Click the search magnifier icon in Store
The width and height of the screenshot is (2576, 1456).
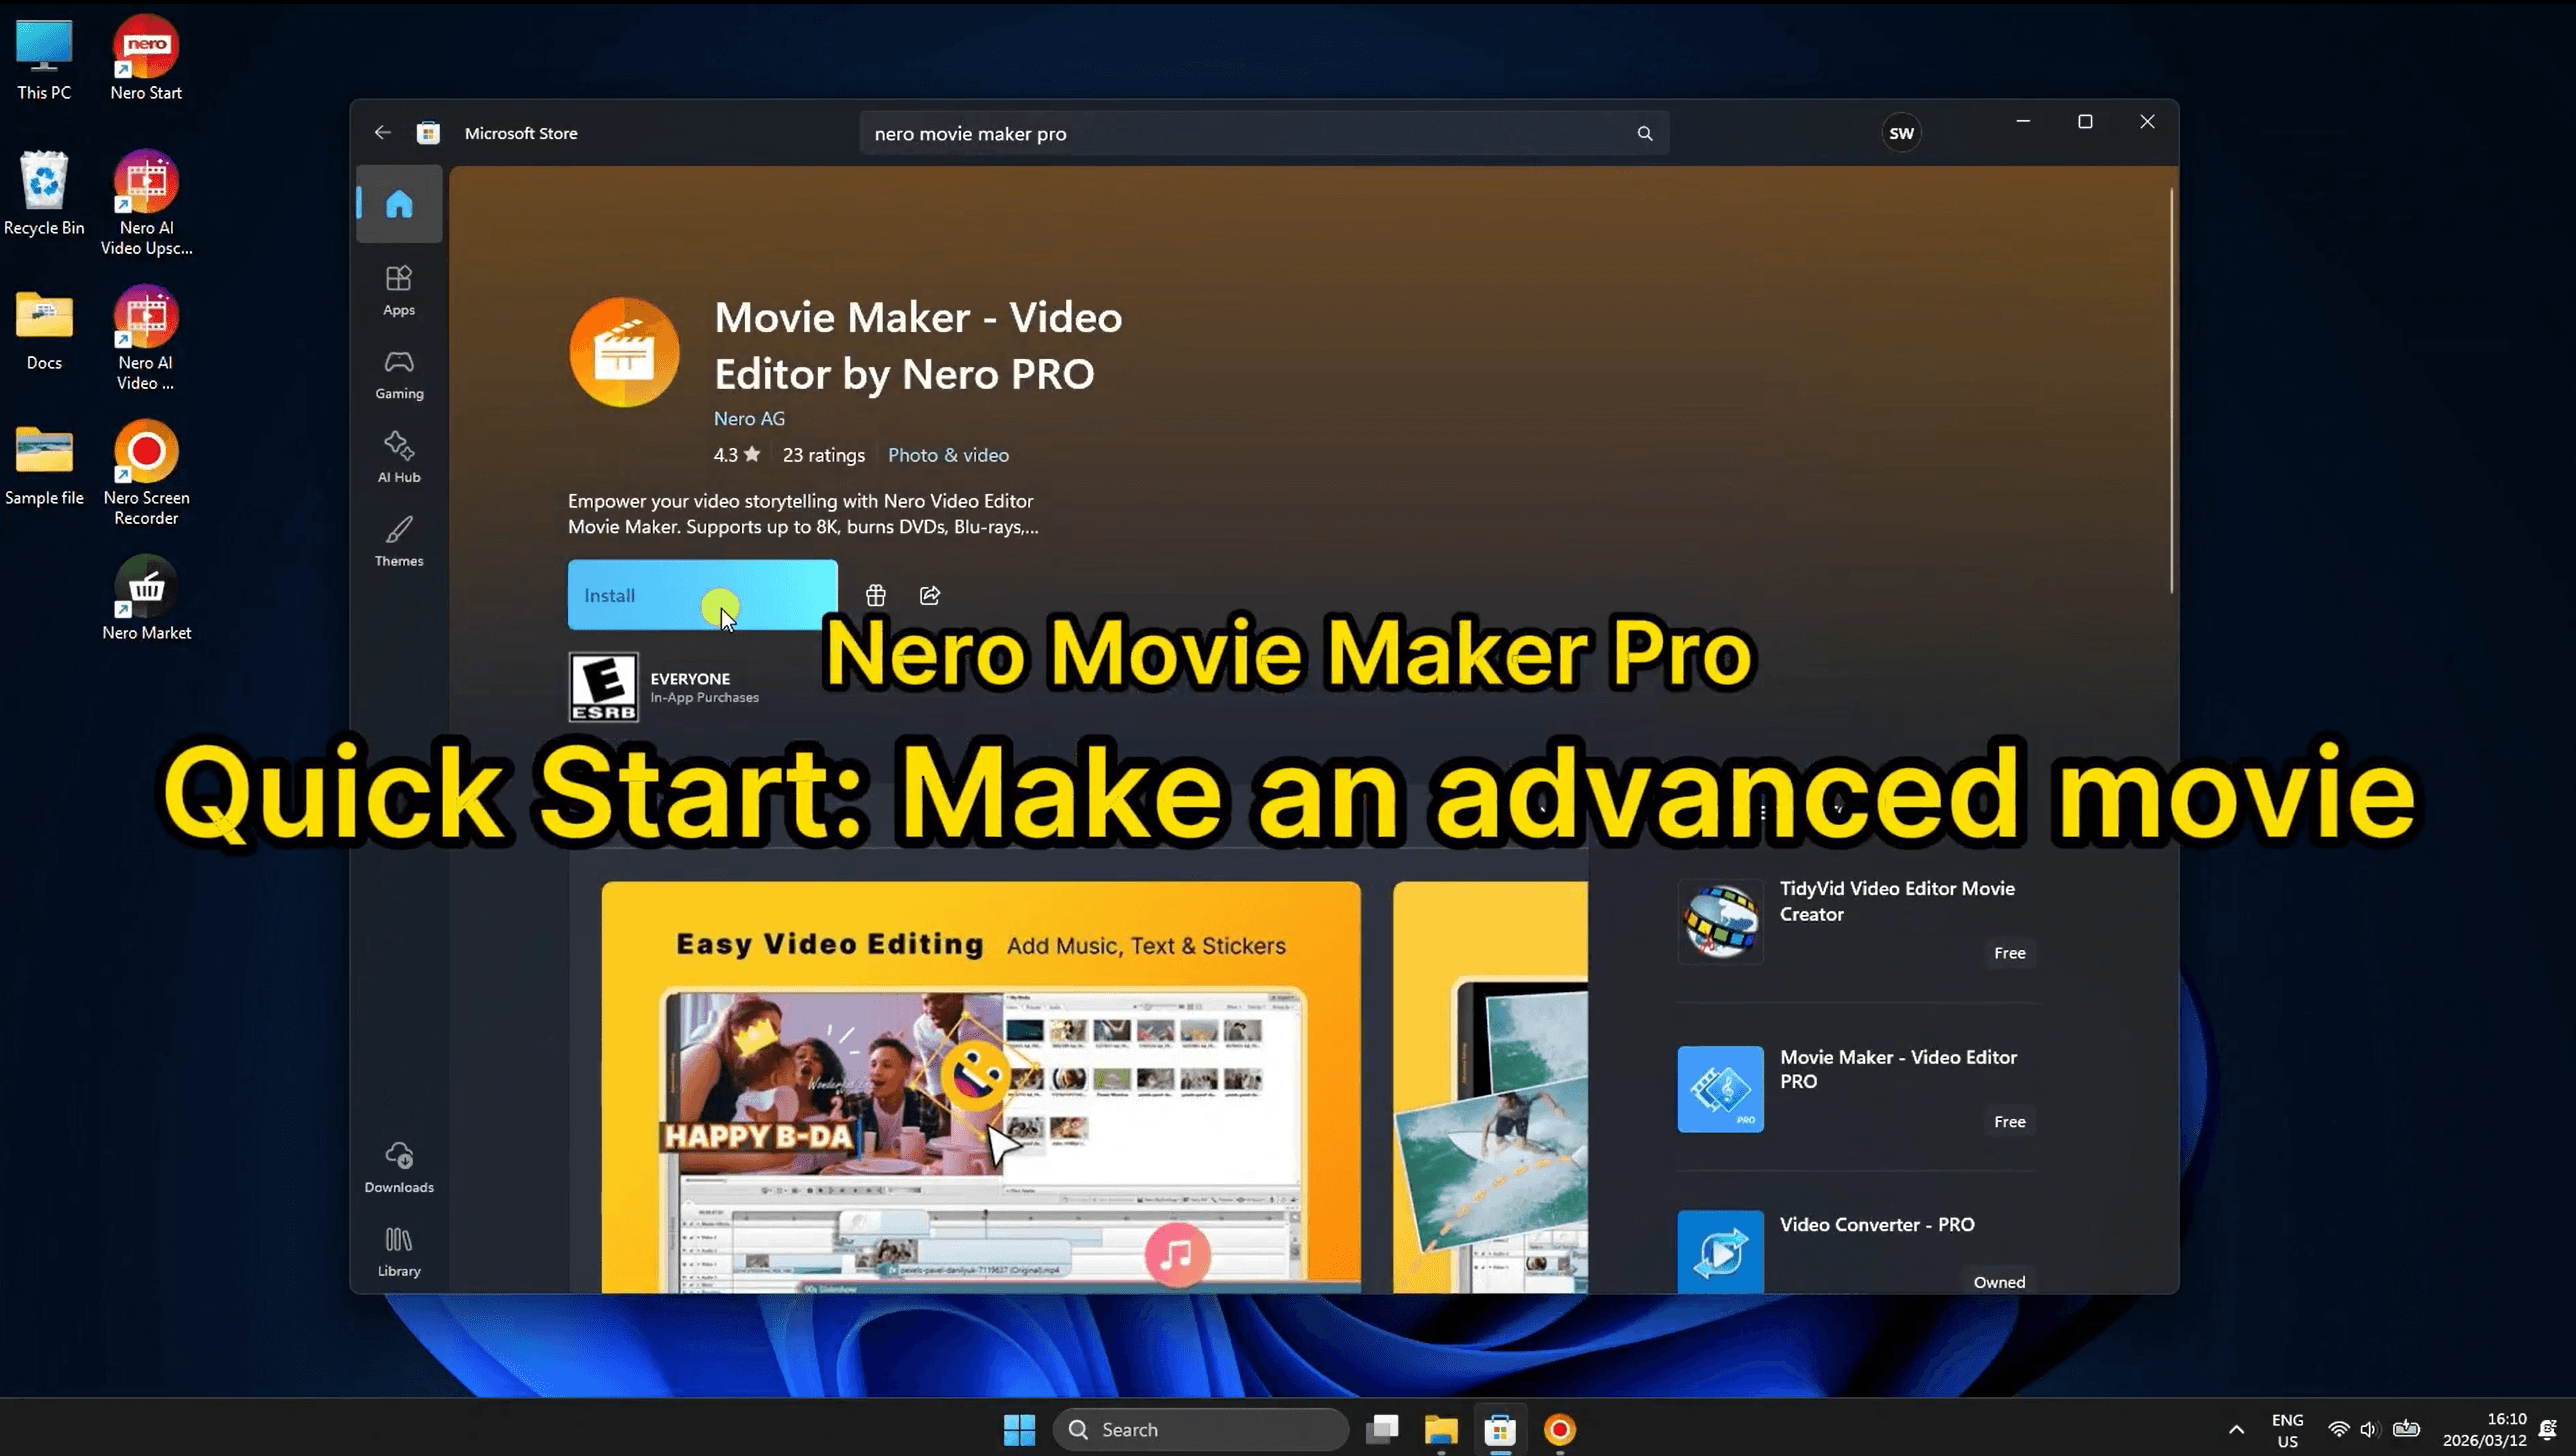[1645, 133]
